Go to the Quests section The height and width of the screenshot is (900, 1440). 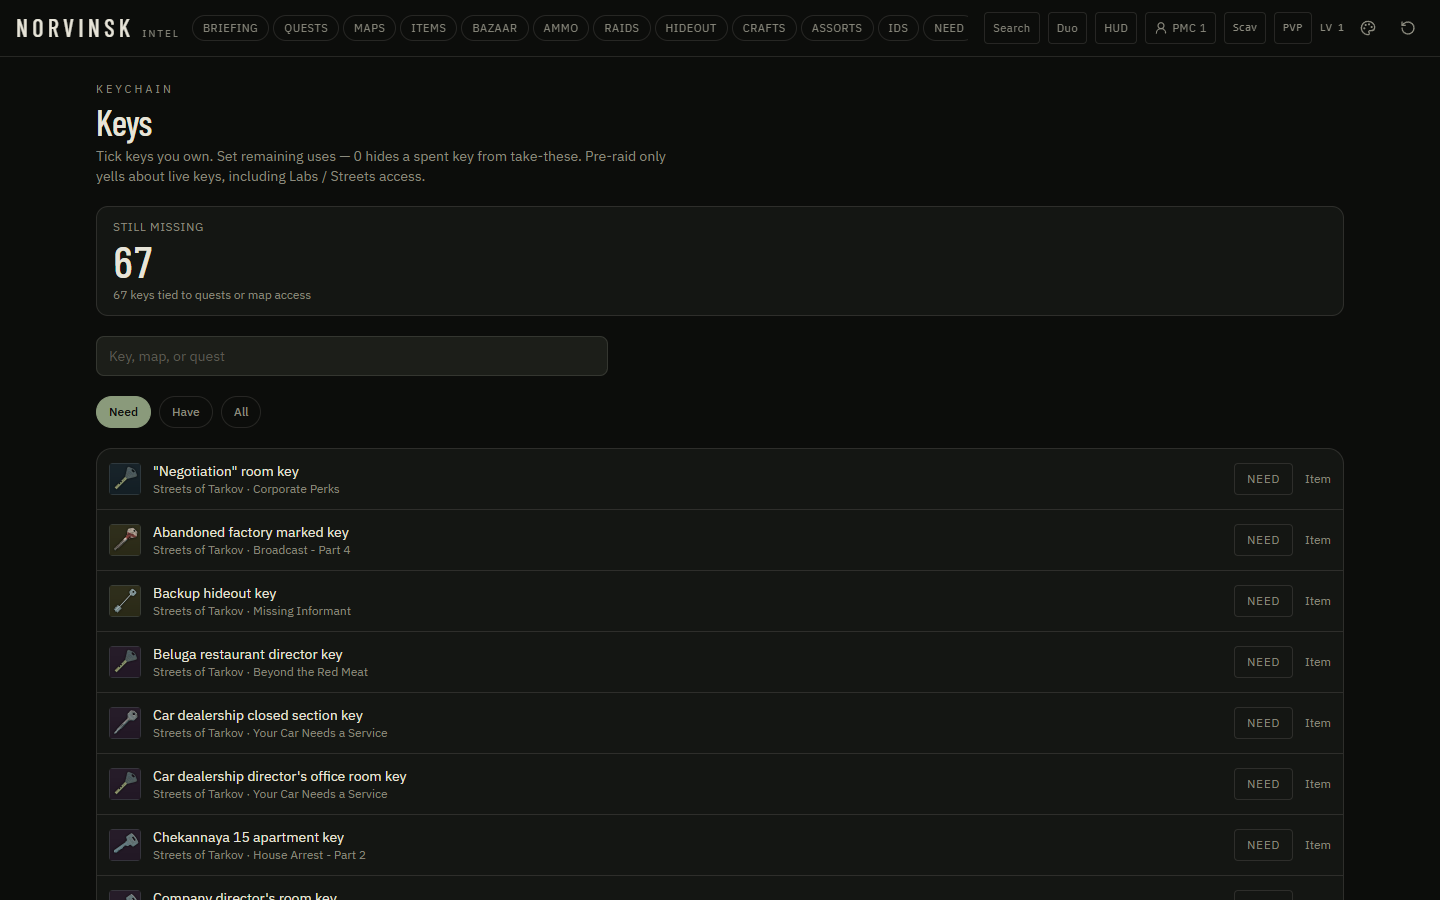coord(306,28)
